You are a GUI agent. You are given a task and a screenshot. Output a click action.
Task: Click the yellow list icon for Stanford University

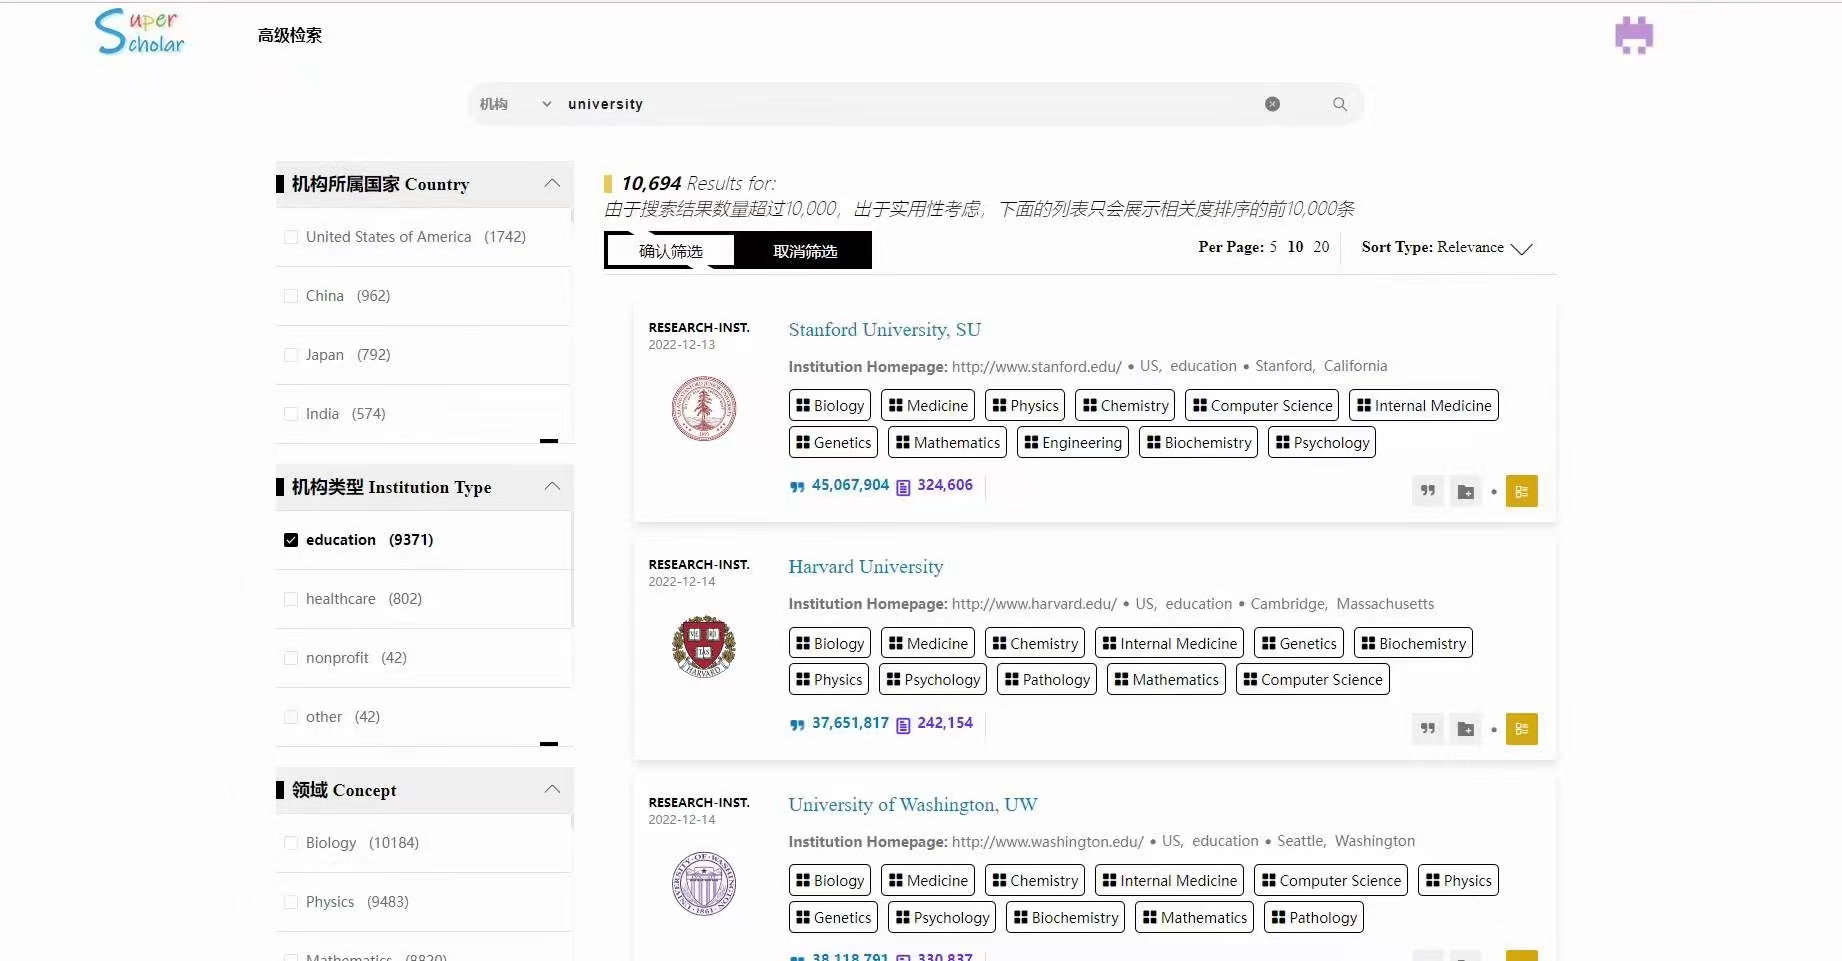point(1521,491)
